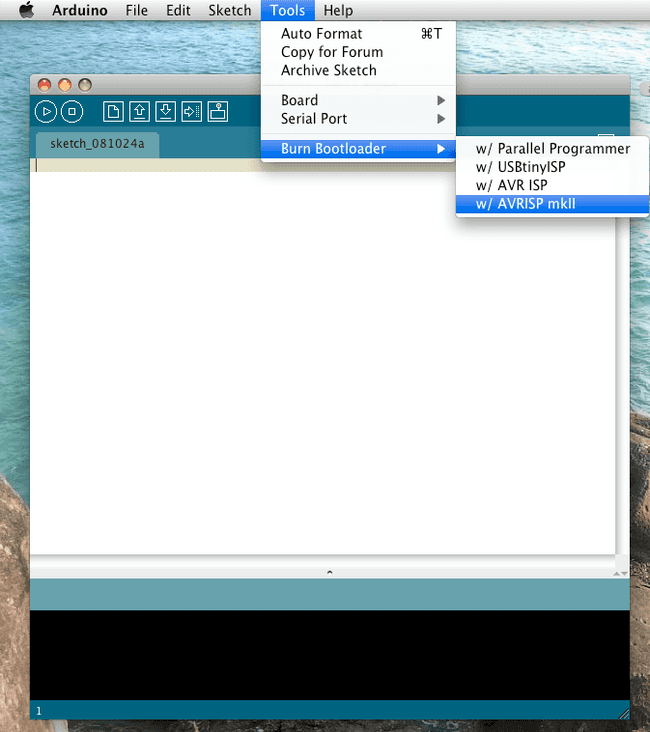Click the Verify (play) toolbar button

47,112
